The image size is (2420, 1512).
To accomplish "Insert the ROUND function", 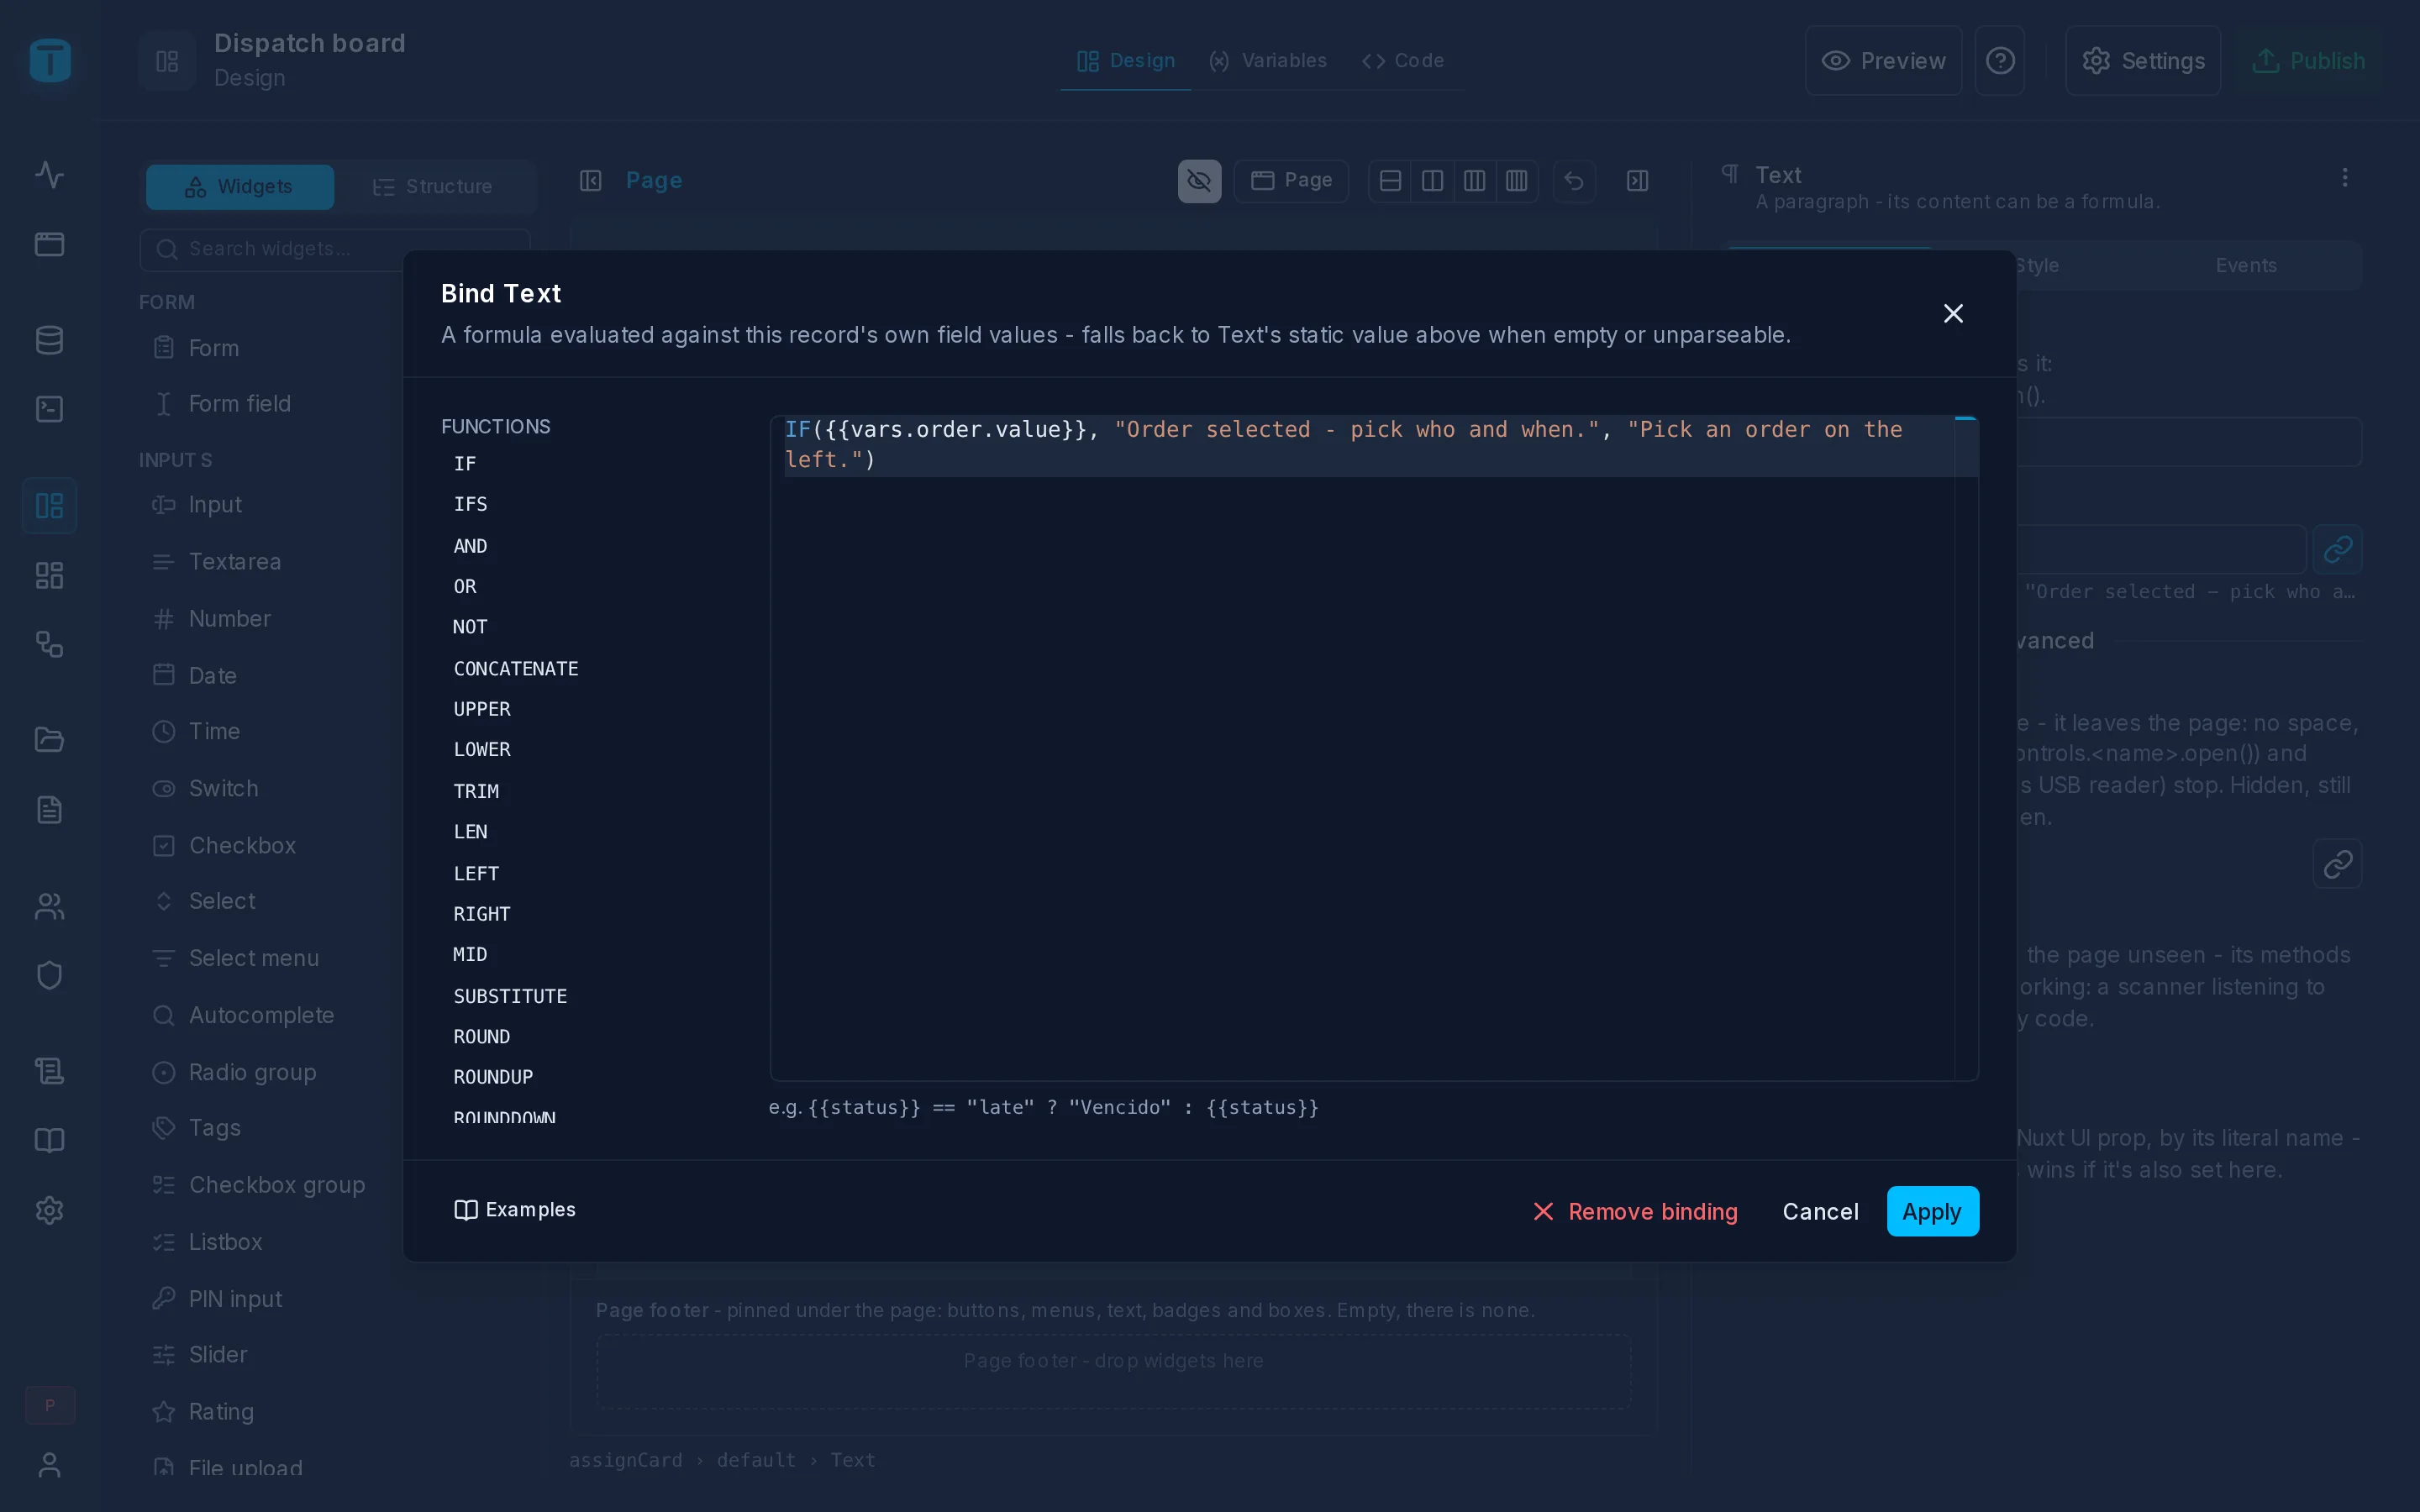I will tap(482, 1036).
